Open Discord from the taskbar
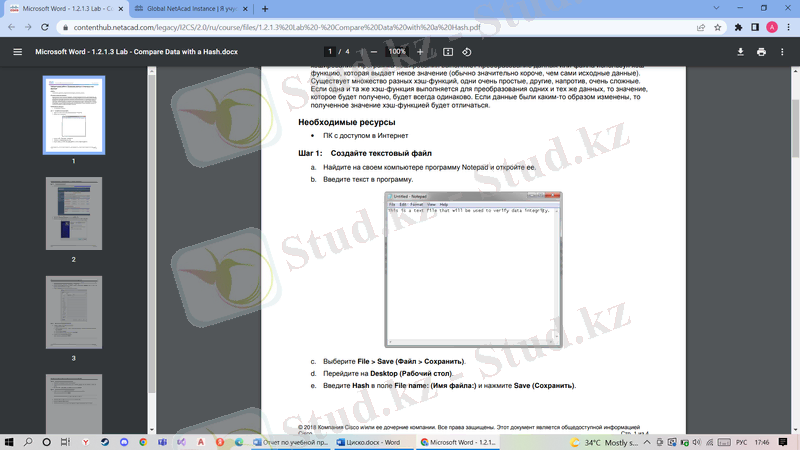The image size is (800, 450). (x=124, y=442)
